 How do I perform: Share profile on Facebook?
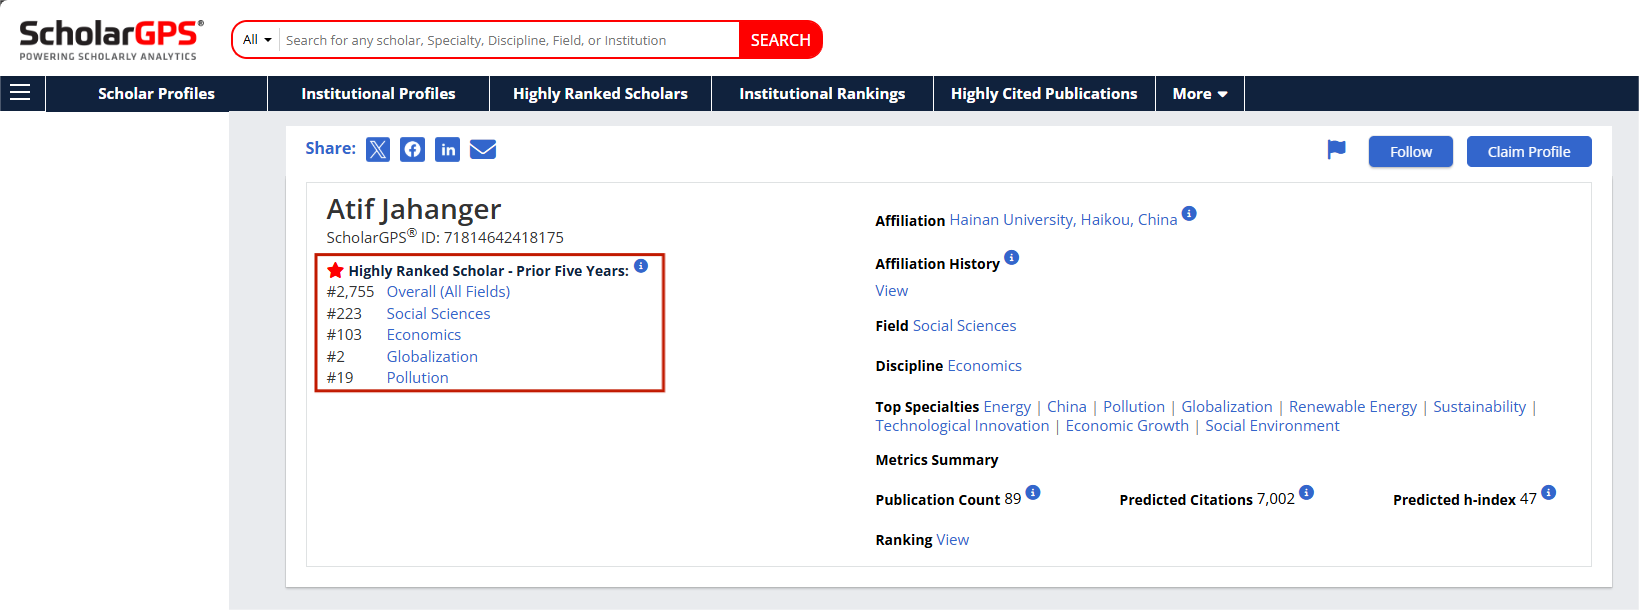coord(412,150)
